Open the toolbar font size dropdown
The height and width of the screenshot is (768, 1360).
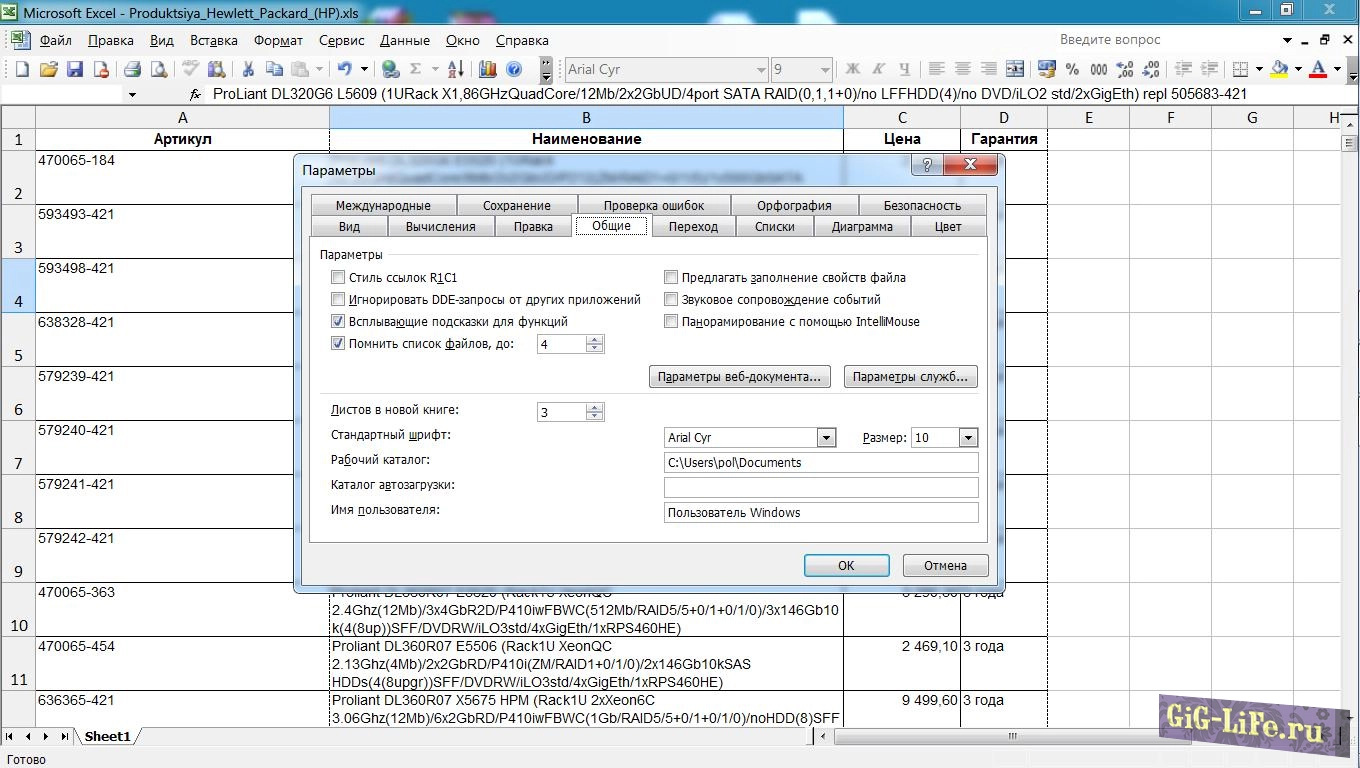click(x=825, y=69)
